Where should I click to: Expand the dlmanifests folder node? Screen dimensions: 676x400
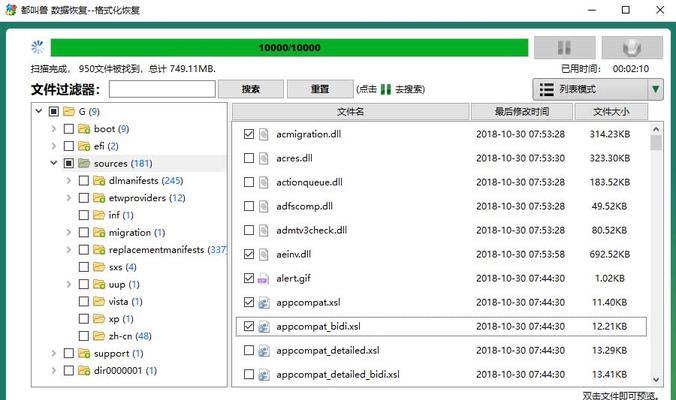(69, 181)
